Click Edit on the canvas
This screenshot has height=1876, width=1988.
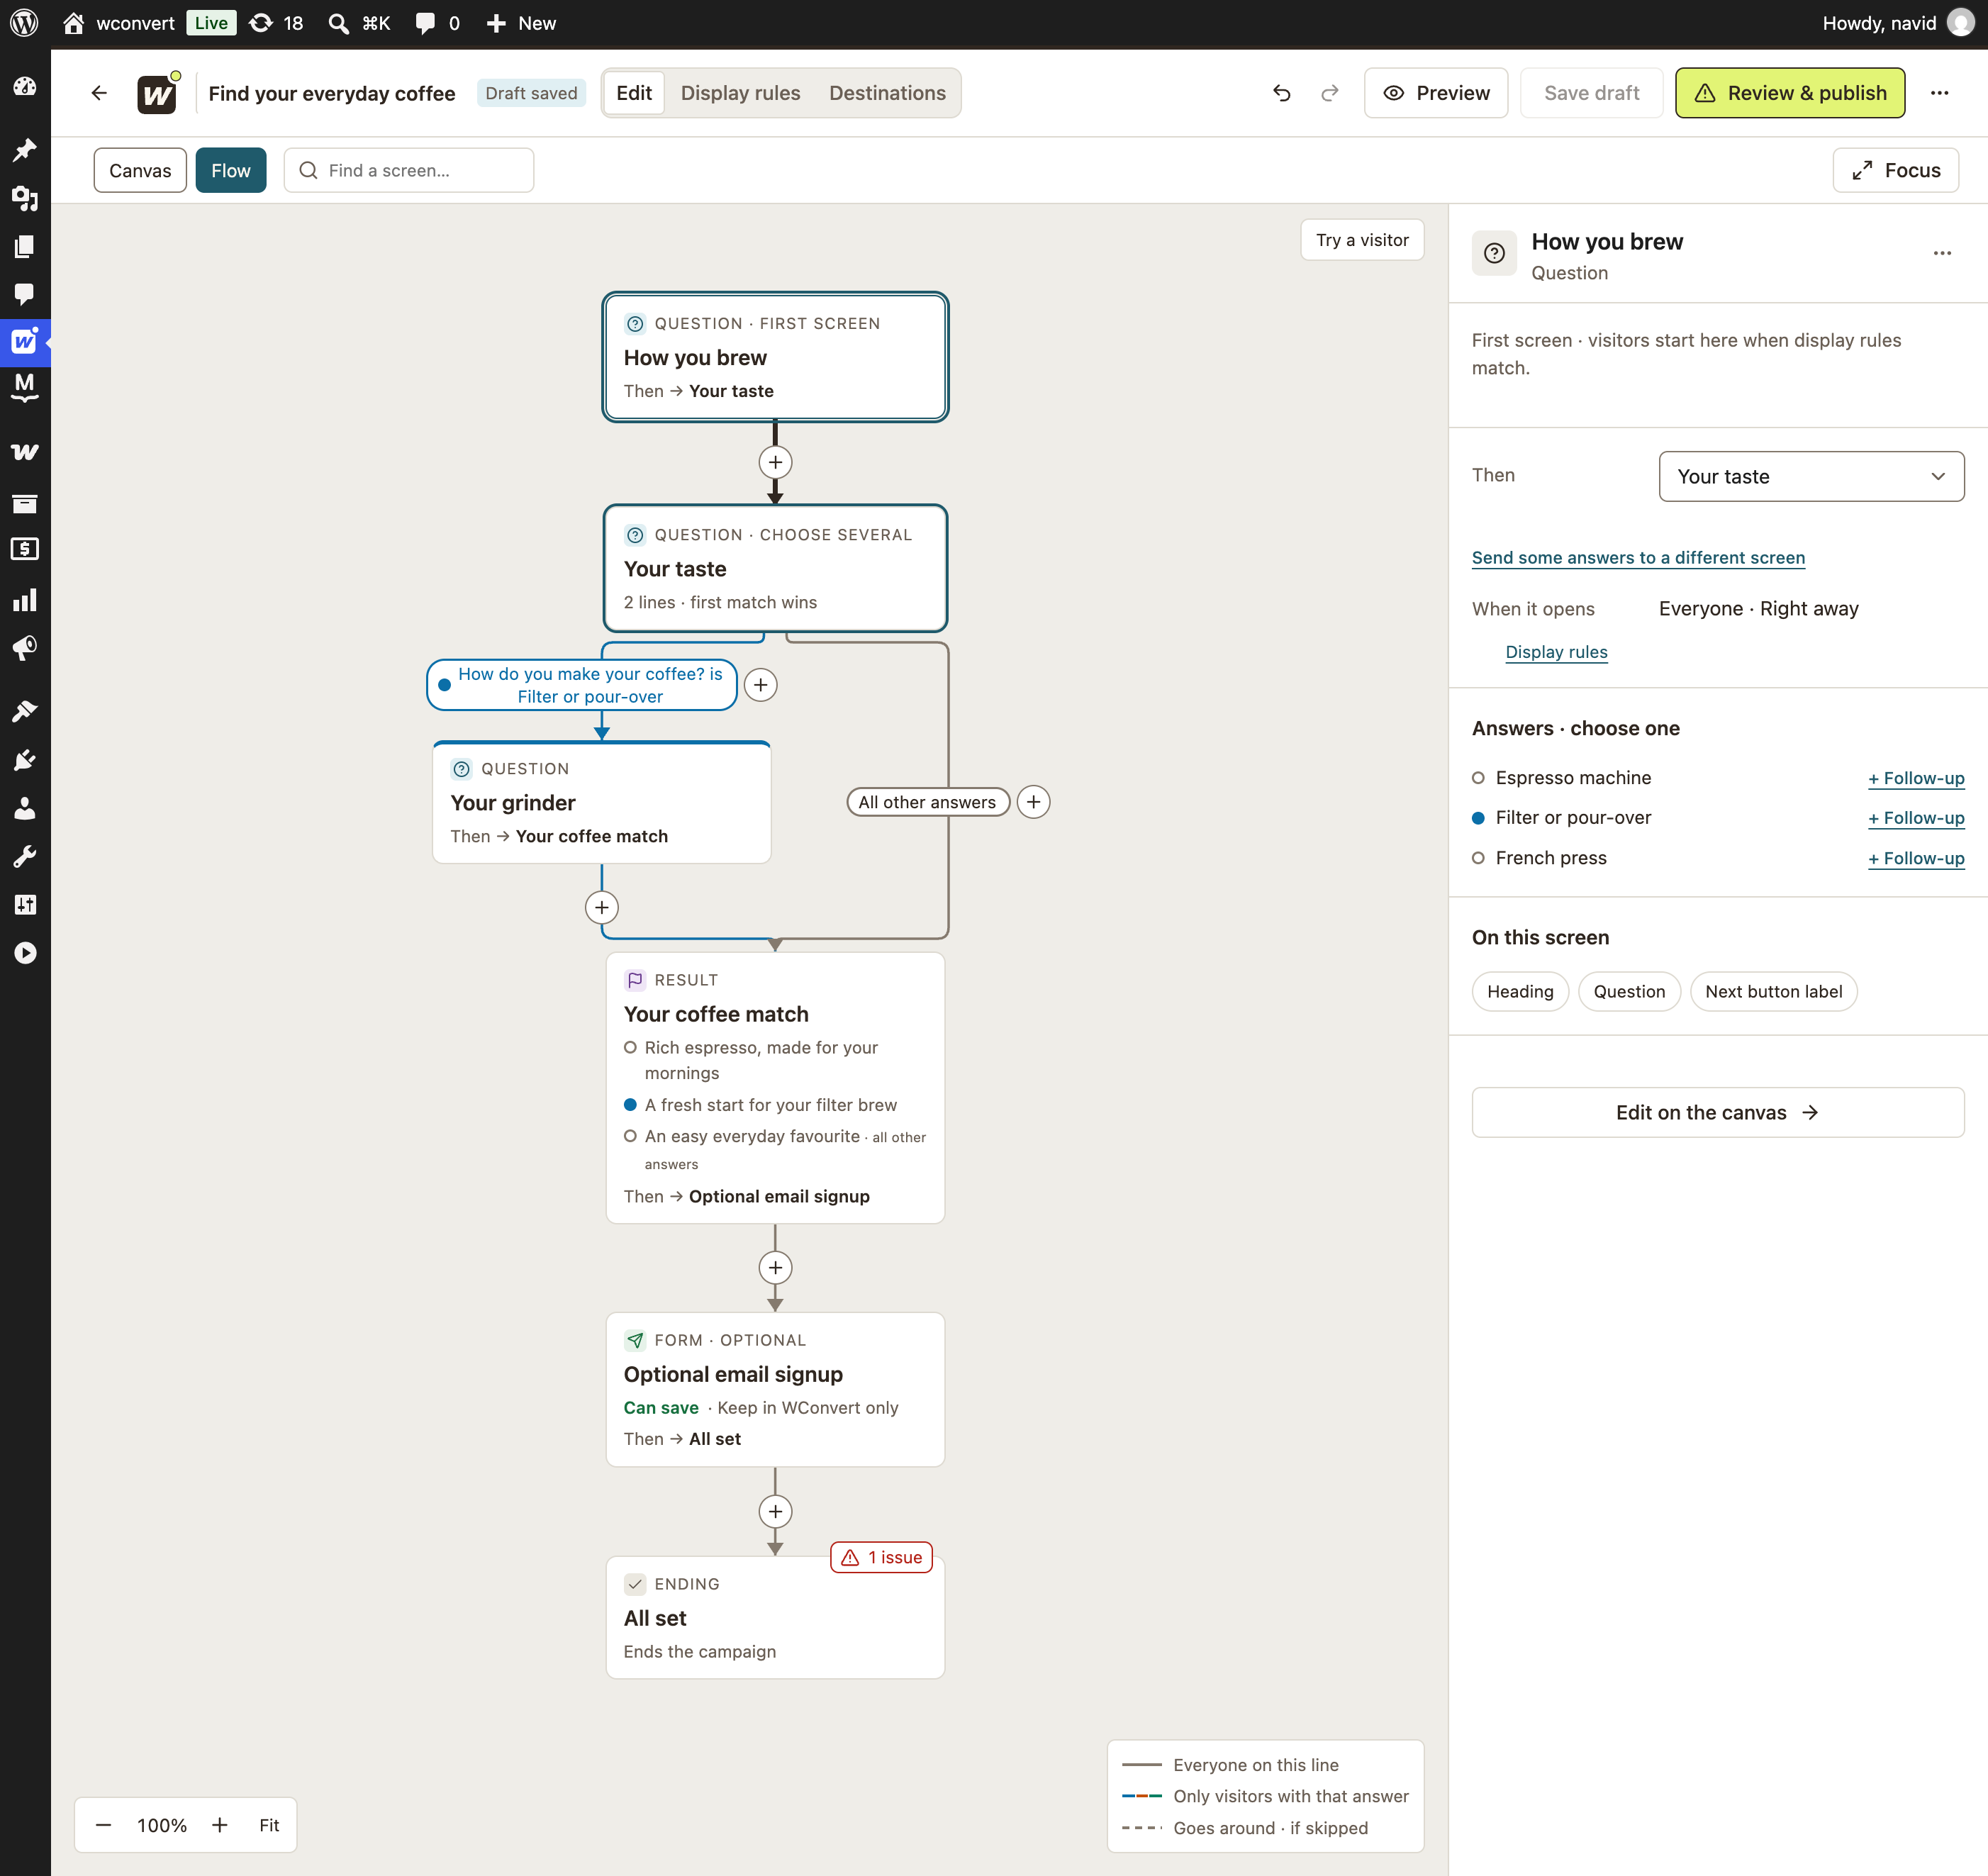coord(1718,1113)
